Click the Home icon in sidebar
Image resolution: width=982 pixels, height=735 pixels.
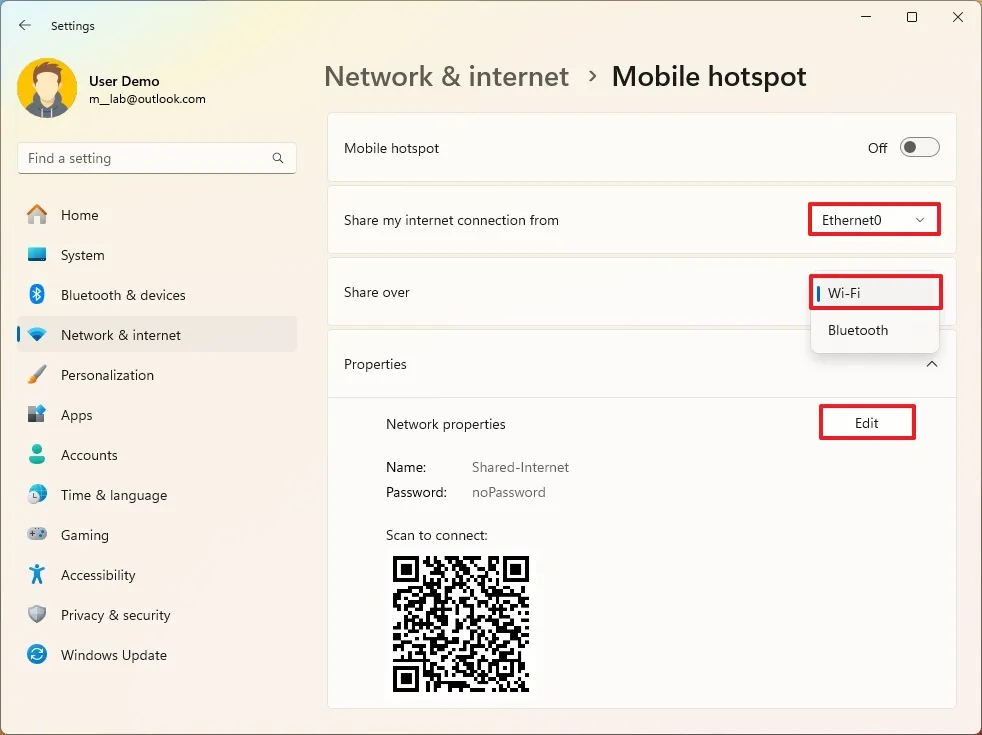pyautogui.click(x=37, y=215)
